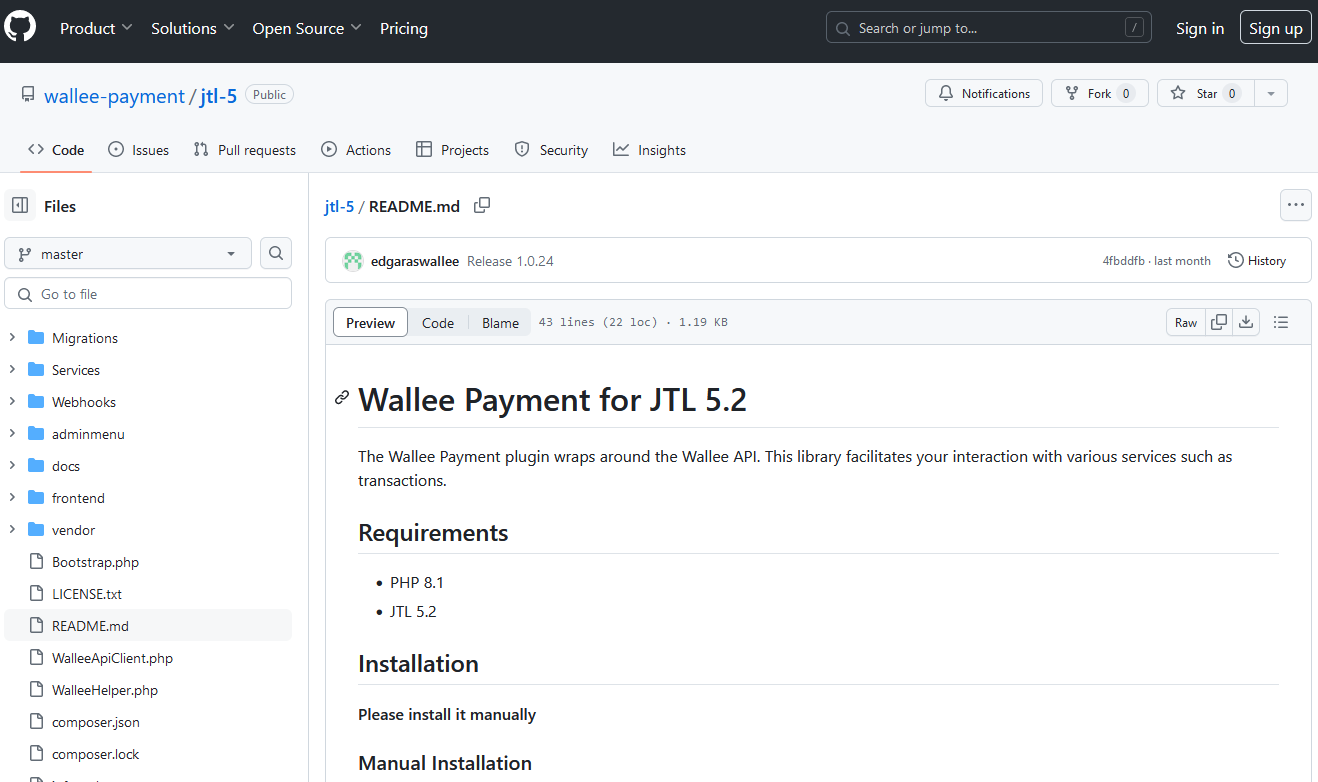This screenshot has height=782, width=1318.
Task: Expand the docs folder chevron
Action: [x=12, y=466]
